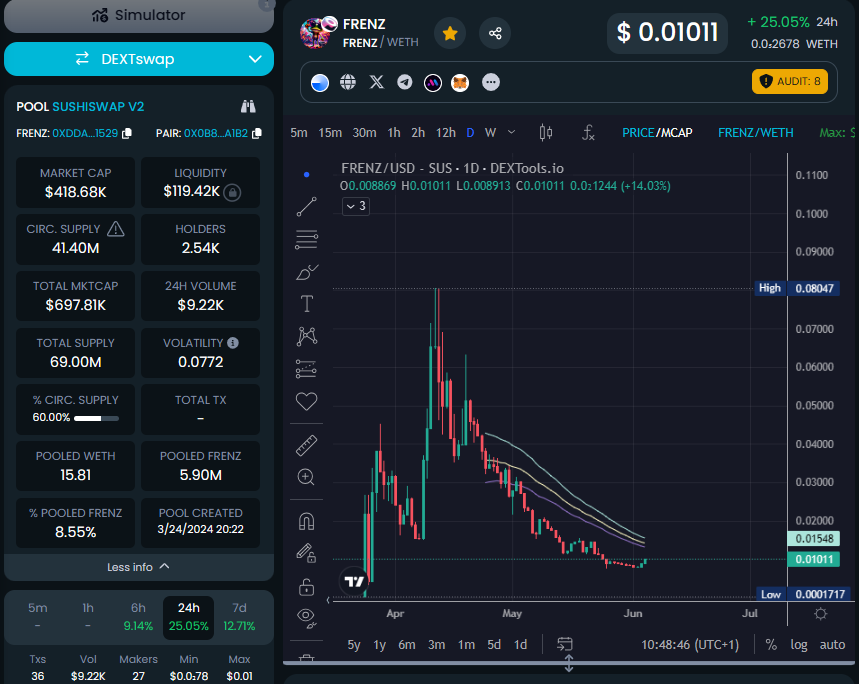
Task: Click the MetaMask fox icon
Action: pyautogui.click(x=460, y=83)
